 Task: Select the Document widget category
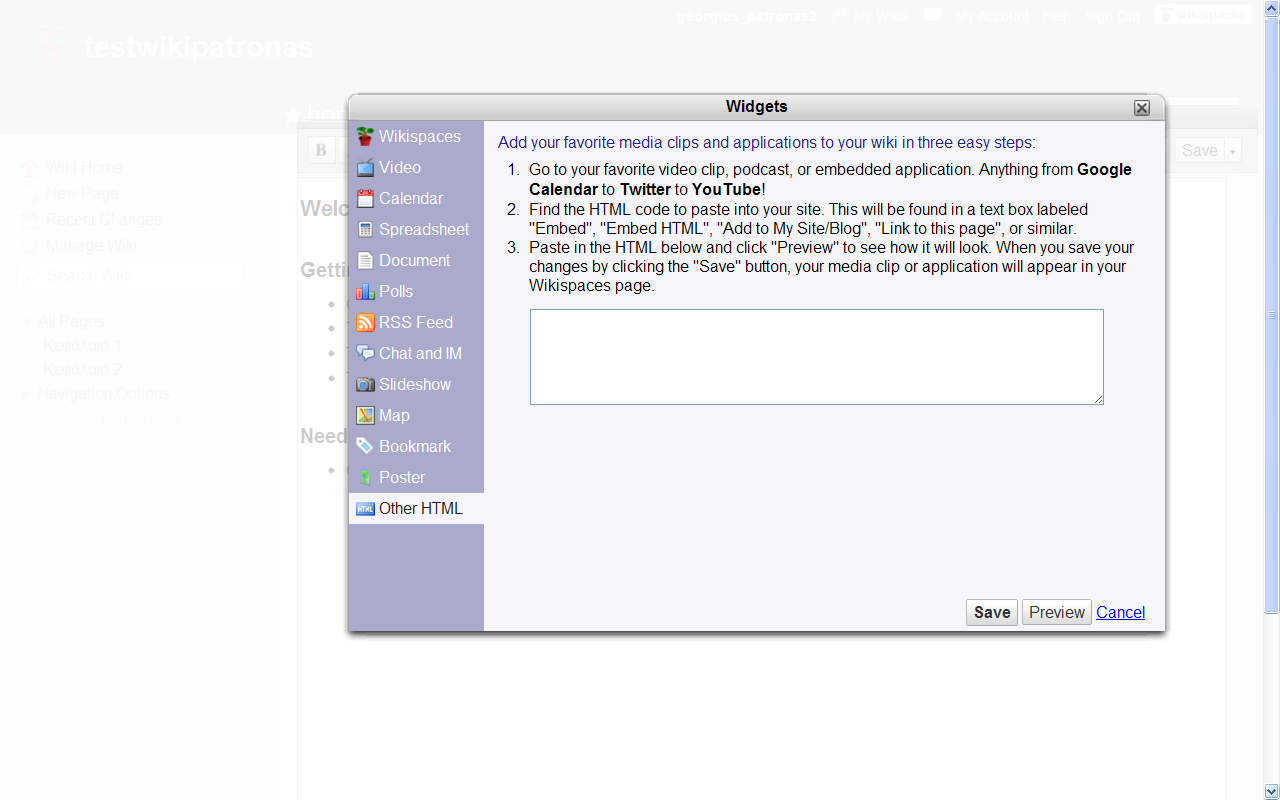coord(416,260)
